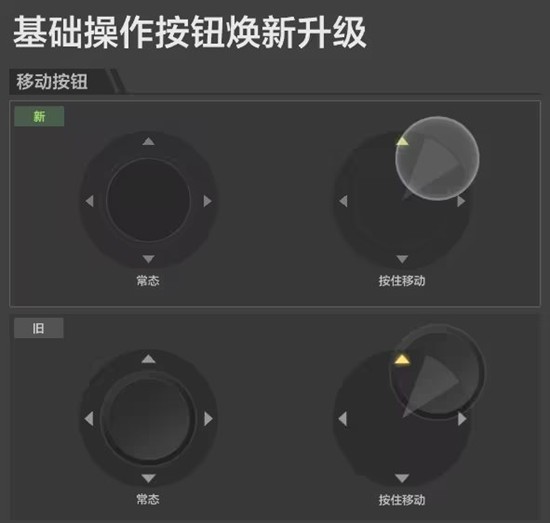550x523 pixels.
Task: Click the up arrow on old idle joystick
Action: (x=148, y=359)
